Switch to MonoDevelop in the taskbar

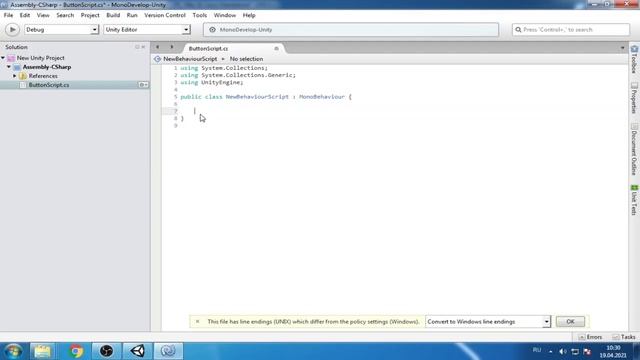coord(168,351)
